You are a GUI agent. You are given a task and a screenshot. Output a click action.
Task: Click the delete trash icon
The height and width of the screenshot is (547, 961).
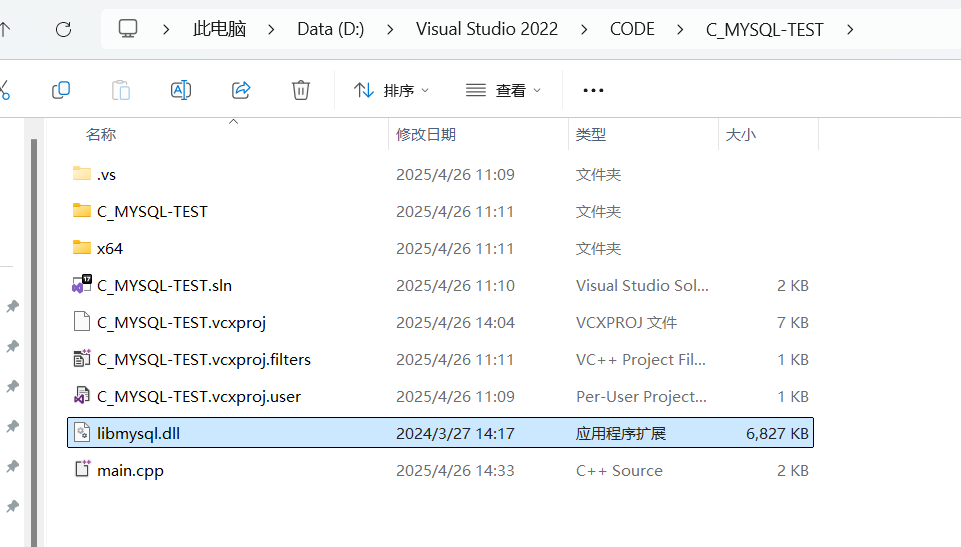301,90
